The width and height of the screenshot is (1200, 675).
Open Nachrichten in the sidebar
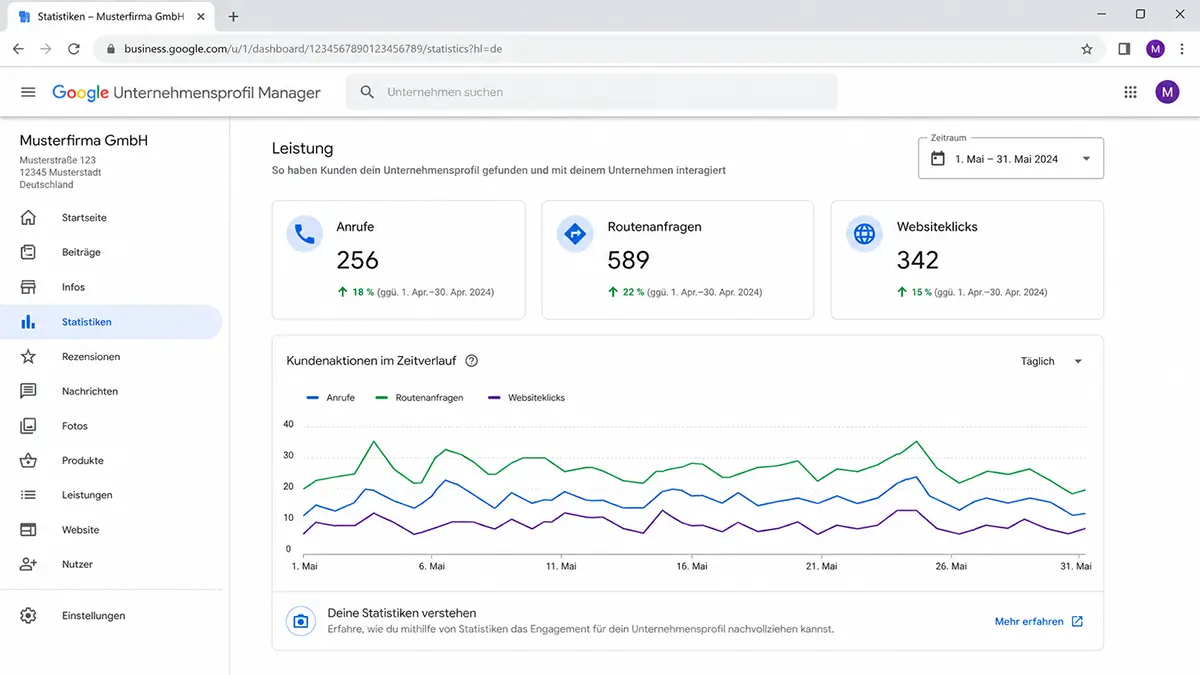[111, 391]
